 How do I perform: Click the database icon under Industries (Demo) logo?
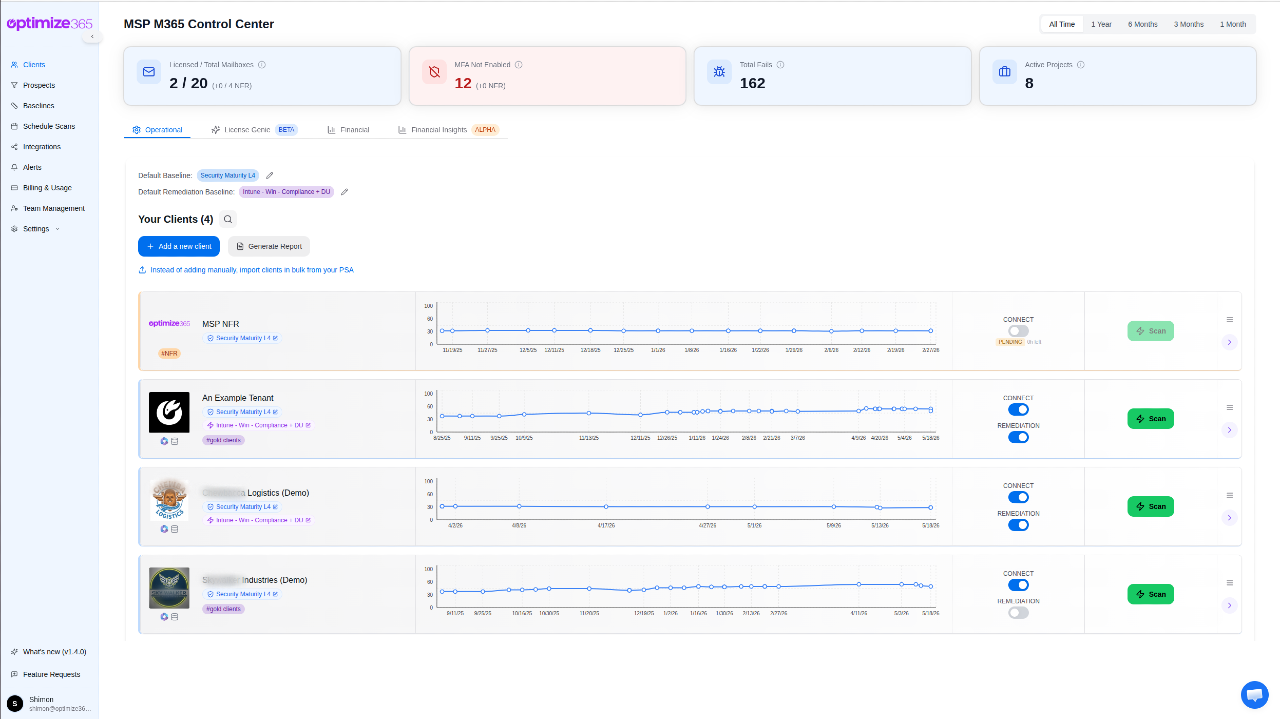pos(174,617)
